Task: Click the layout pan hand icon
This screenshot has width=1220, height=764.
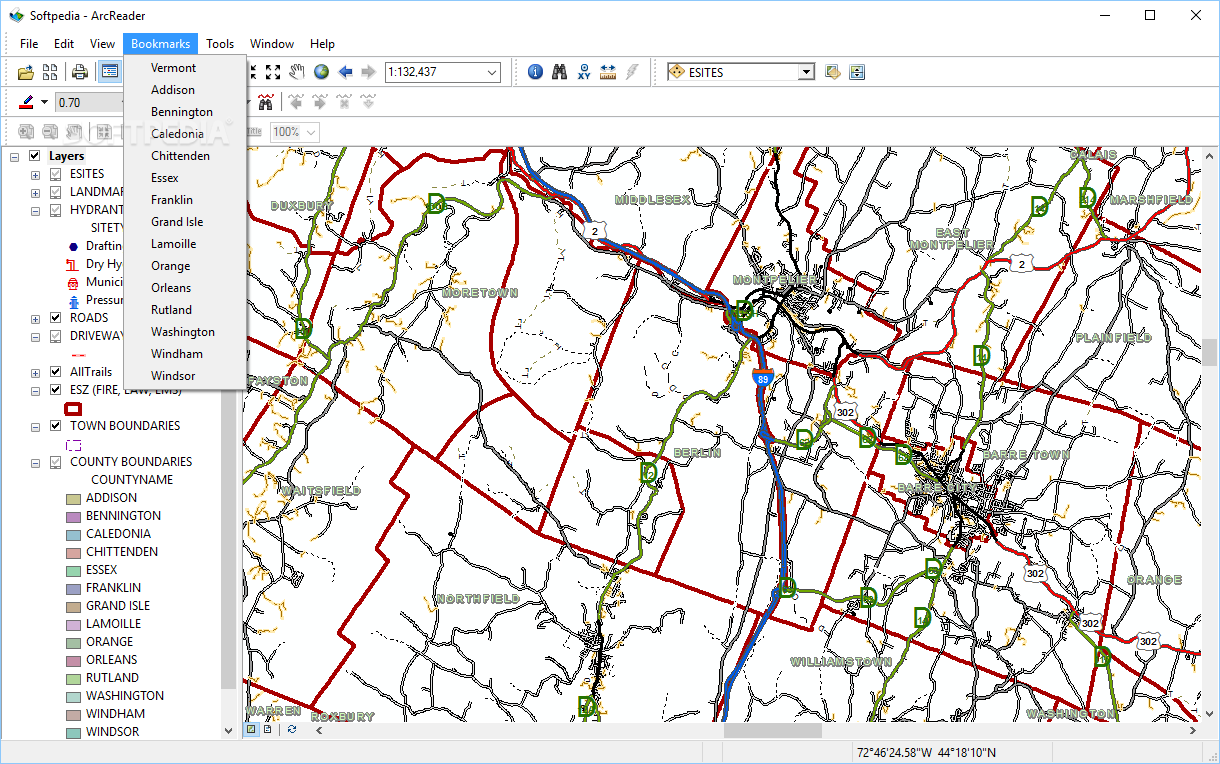Action: click(74, 132)
